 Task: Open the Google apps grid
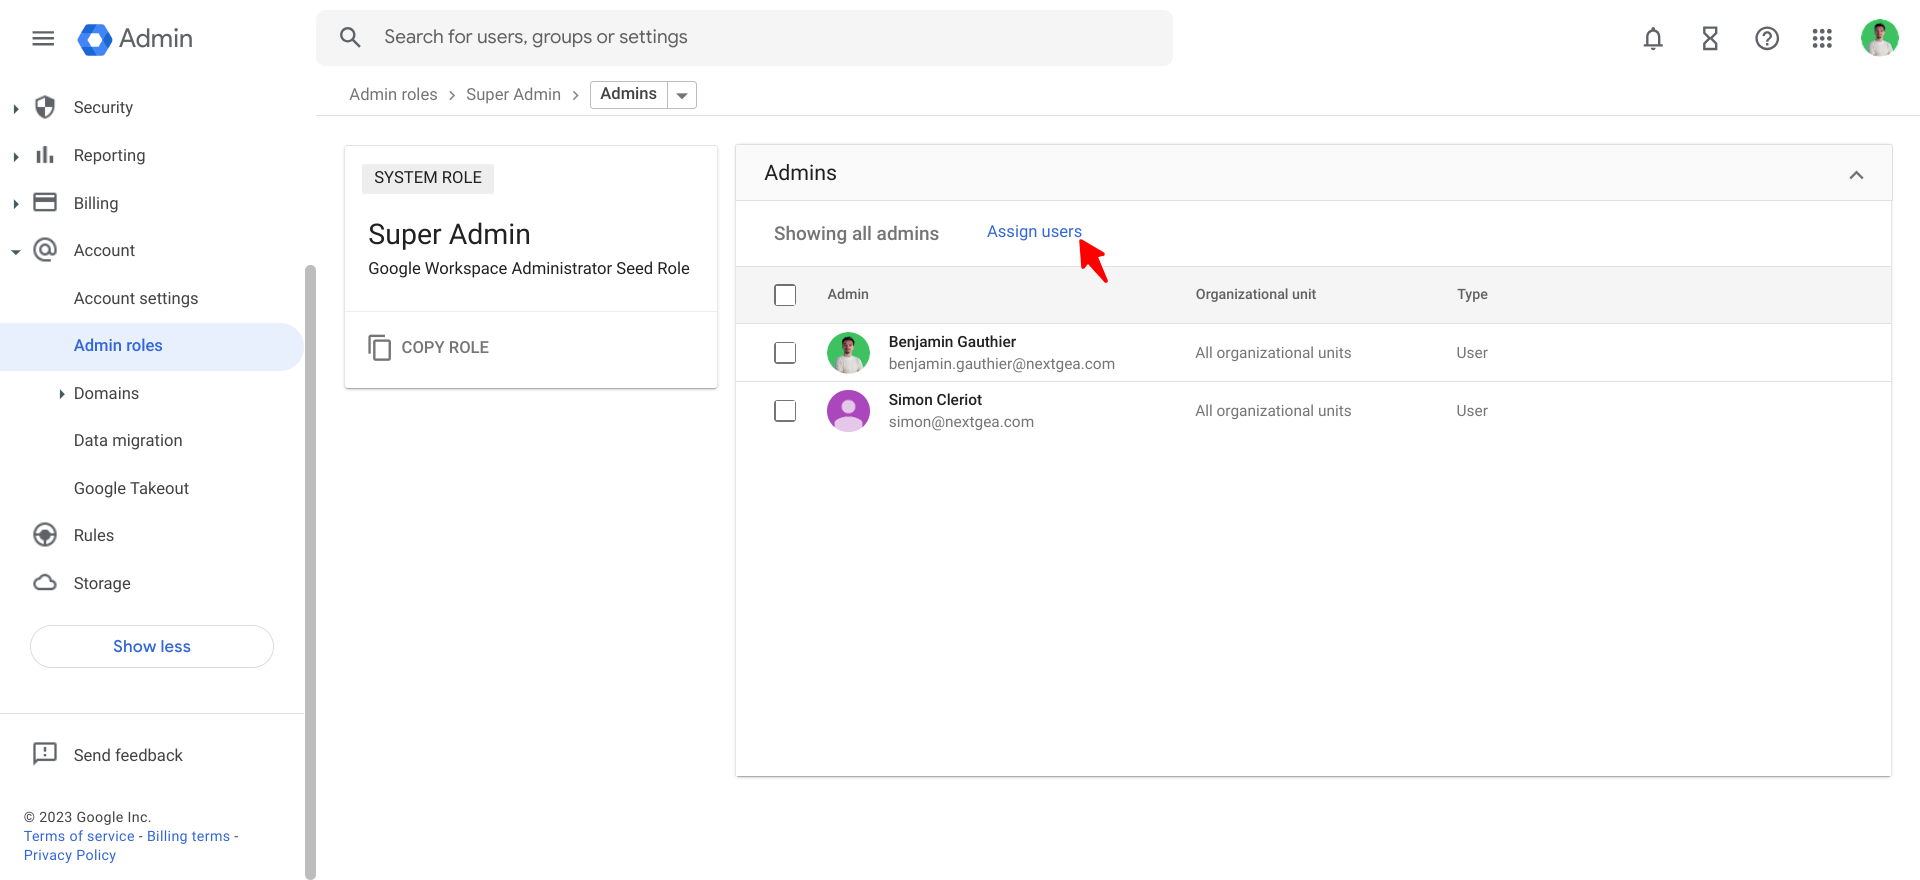[x=1822, y=38]
